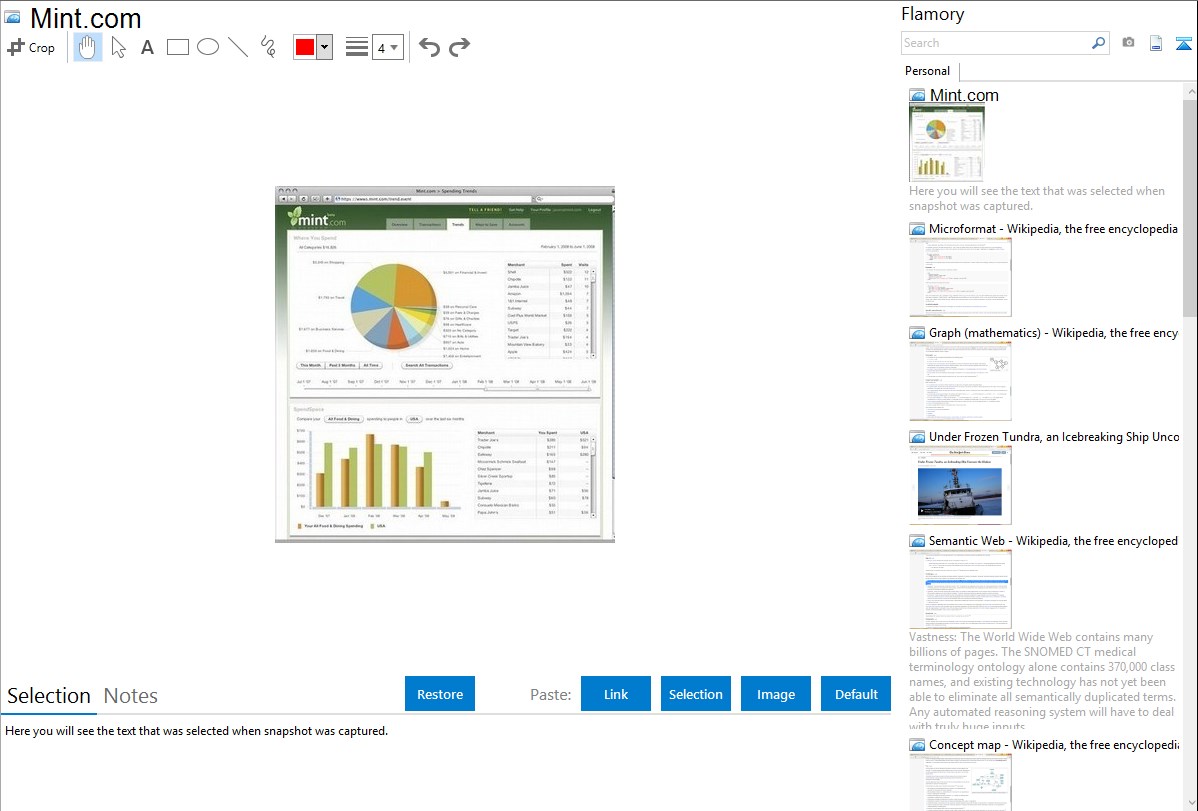Click the Graph (mathematics) thumbnail
Screen dimensions: 1198x811
(x=960, y=381)
